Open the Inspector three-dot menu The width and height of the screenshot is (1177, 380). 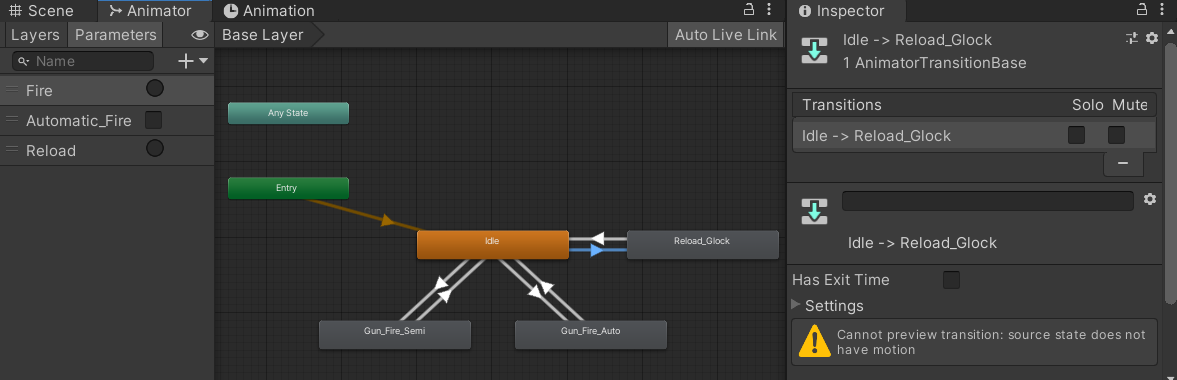click(x=1163, y=10)
